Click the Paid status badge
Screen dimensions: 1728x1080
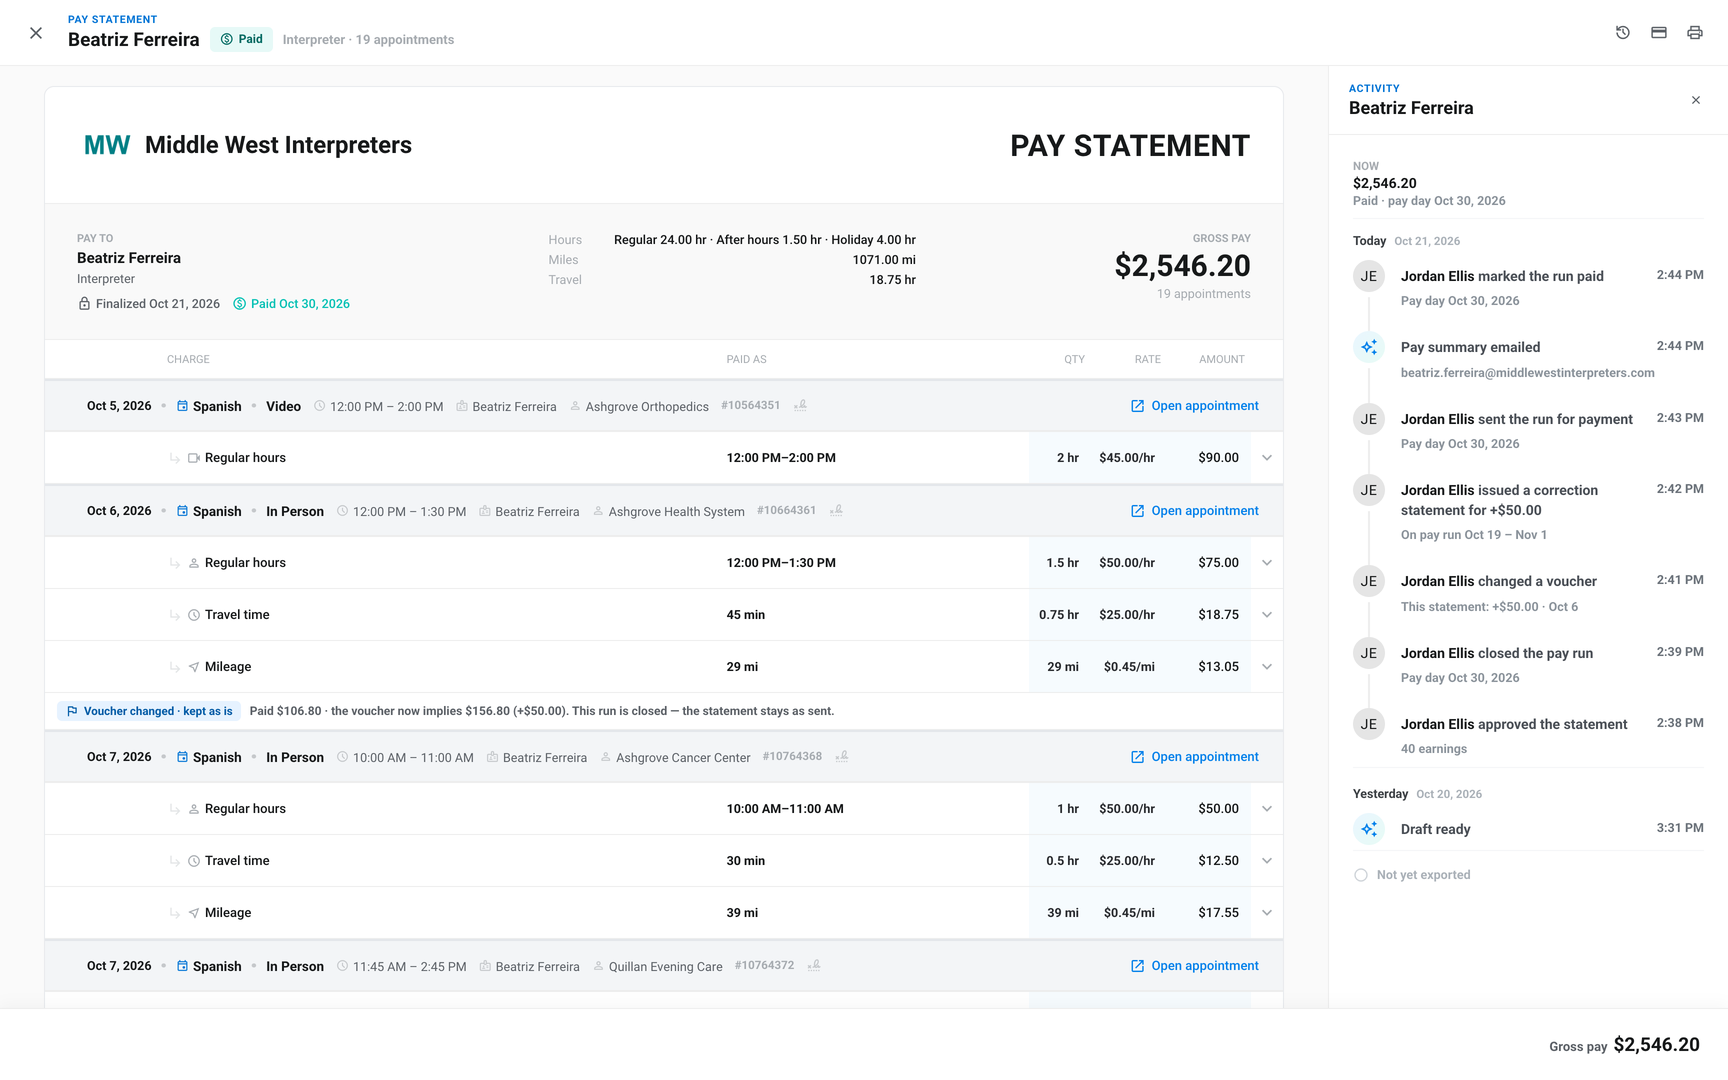(242, 39)
